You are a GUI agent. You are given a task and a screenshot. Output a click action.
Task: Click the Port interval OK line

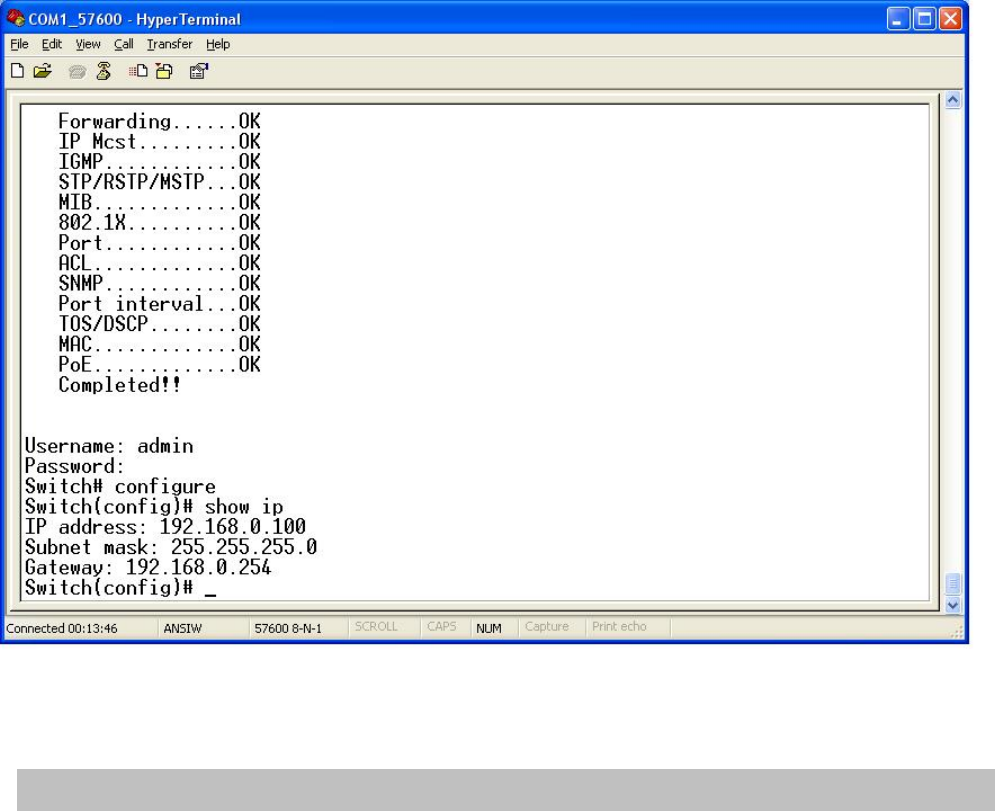[159, 303]
